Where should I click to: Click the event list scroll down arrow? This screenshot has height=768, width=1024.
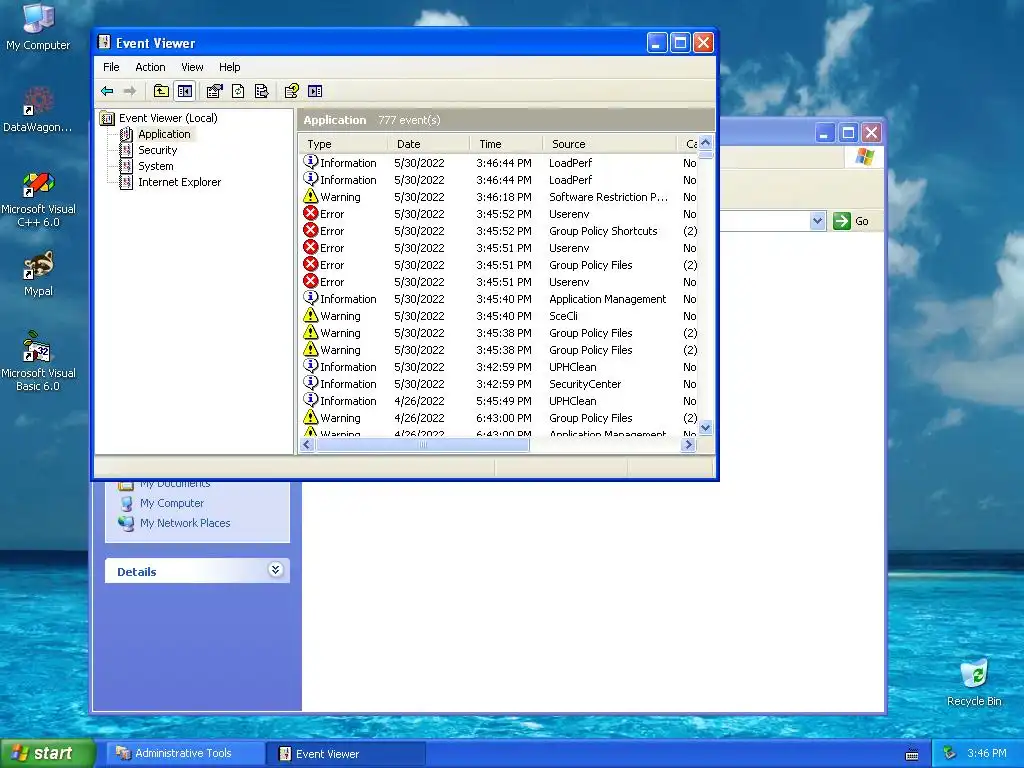(705, 428)
